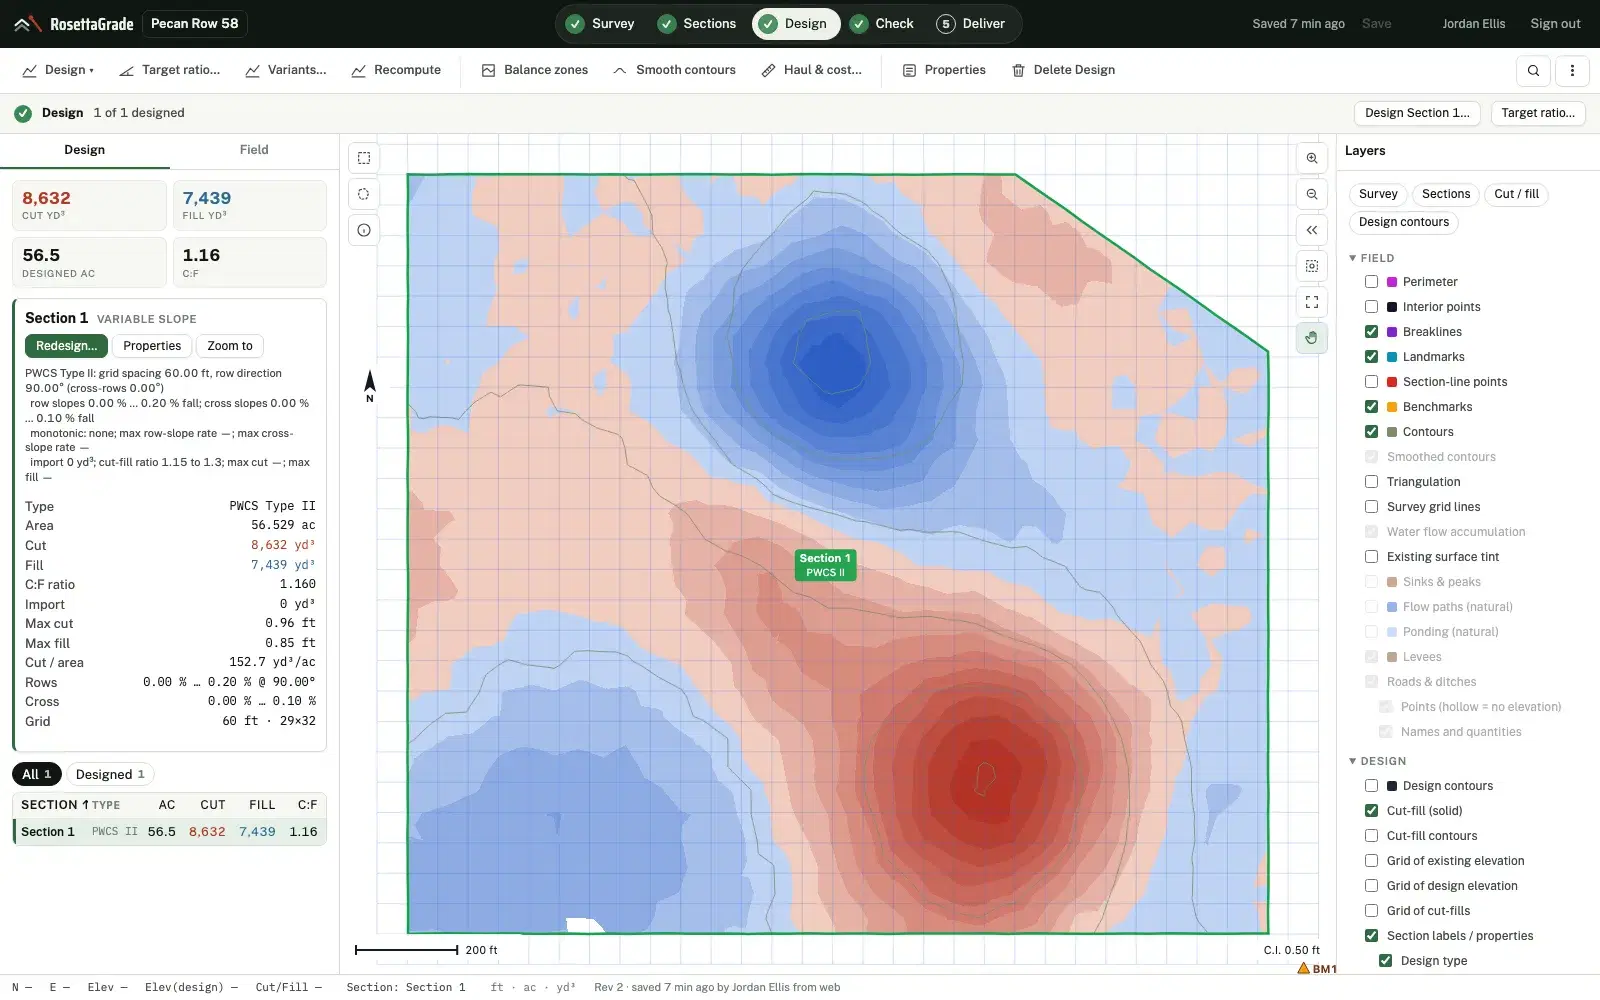Screen dimensions: 1600x1000
Task: Open Design Section 1 button dropdown
Action: point(1417,113)
